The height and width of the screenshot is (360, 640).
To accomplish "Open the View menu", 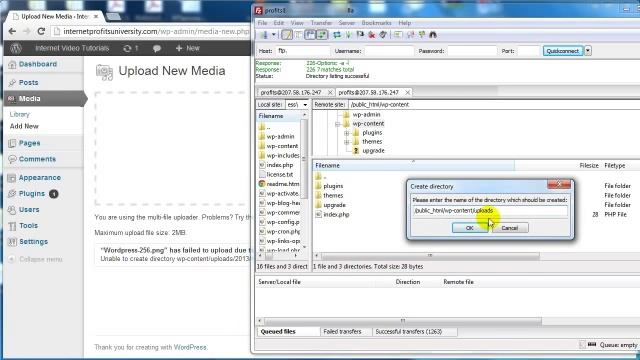I will pos(297,23).
